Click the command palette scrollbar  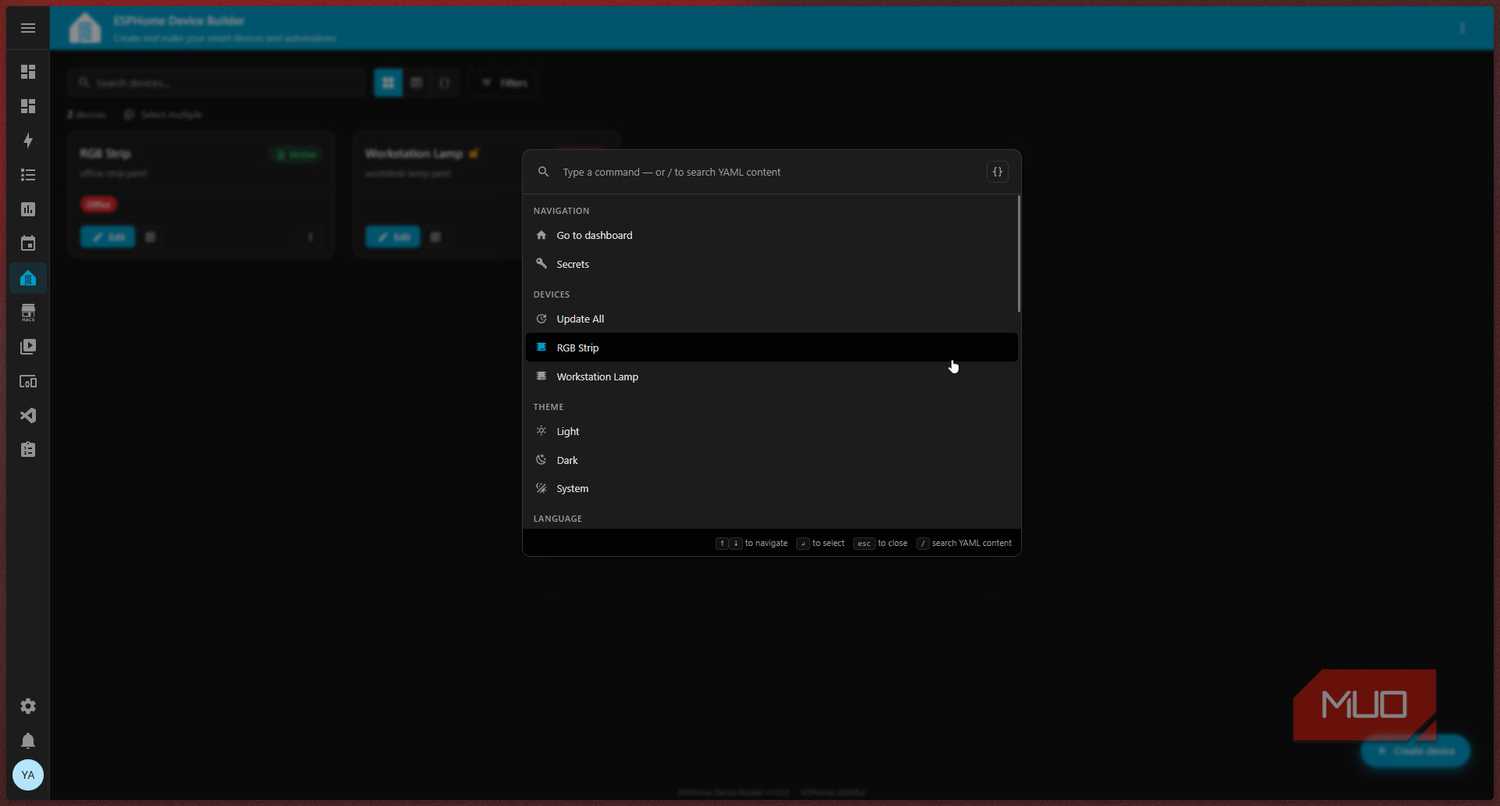[1019, 253]
